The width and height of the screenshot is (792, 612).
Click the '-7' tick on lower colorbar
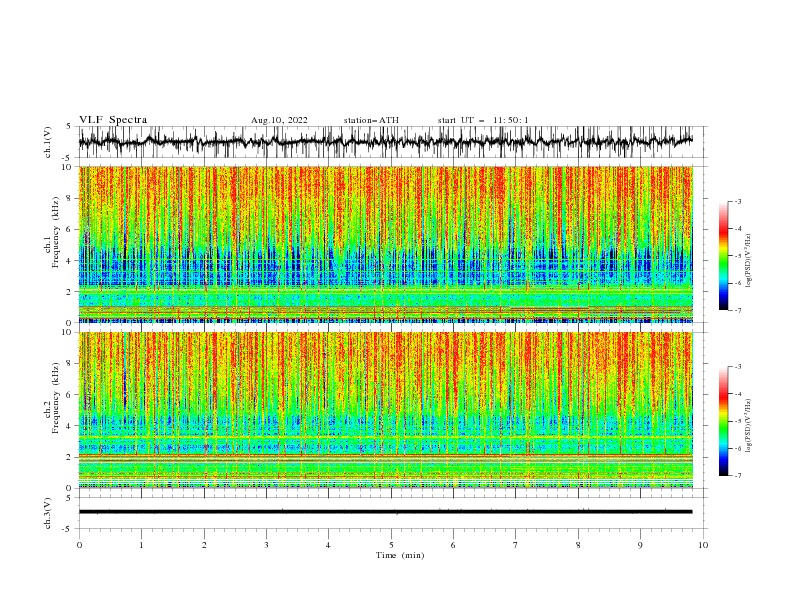[x=737, y=476]
